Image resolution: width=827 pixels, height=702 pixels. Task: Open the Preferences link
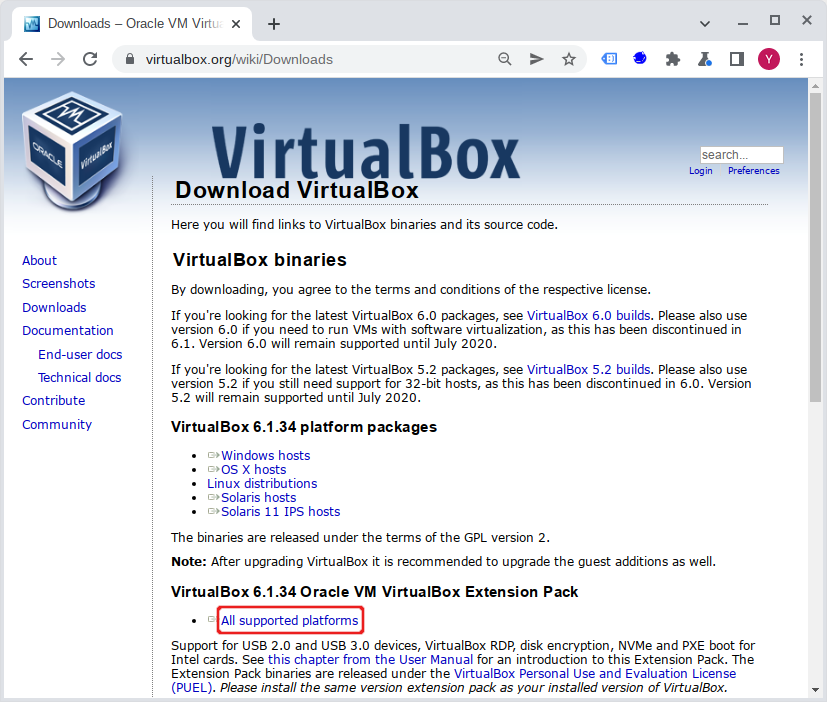point(754,171)
